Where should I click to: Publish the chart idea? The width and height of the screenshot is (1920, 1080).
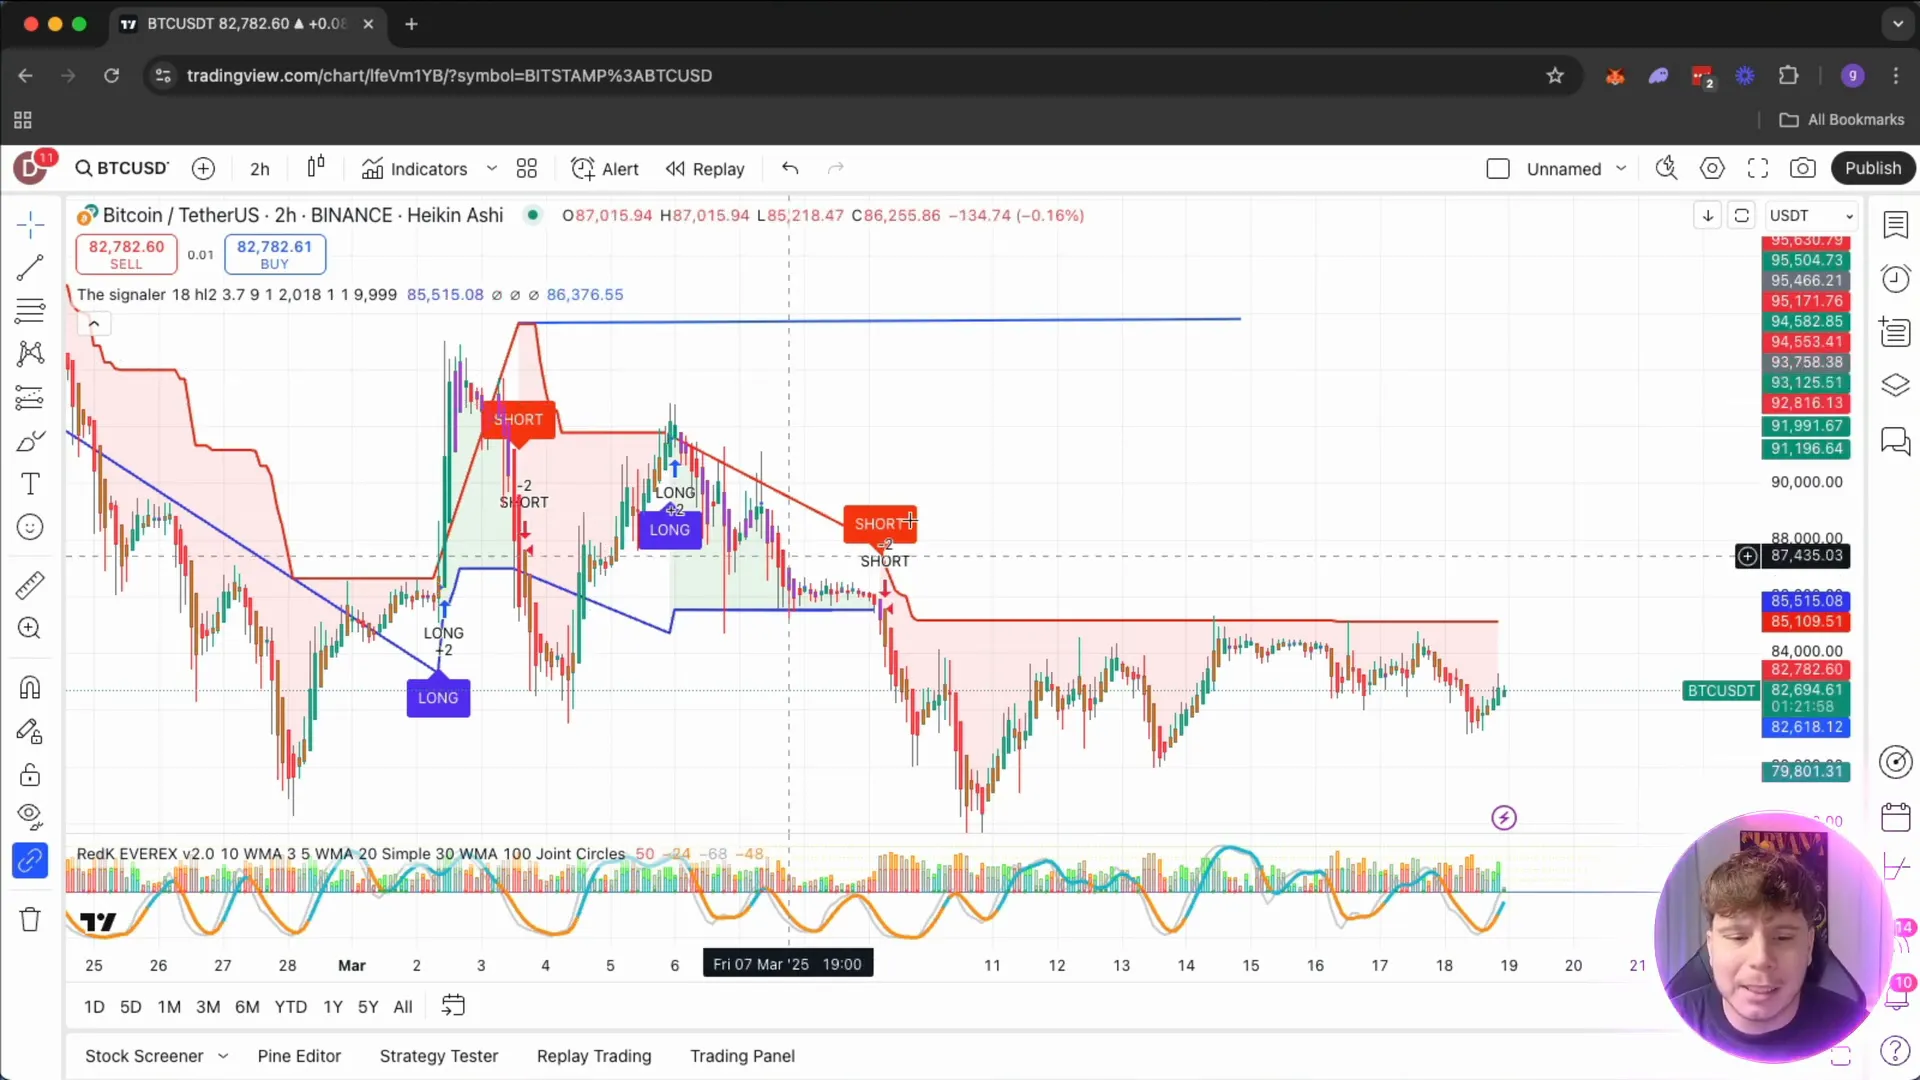pyautogui.click(x=1872, y=168)
